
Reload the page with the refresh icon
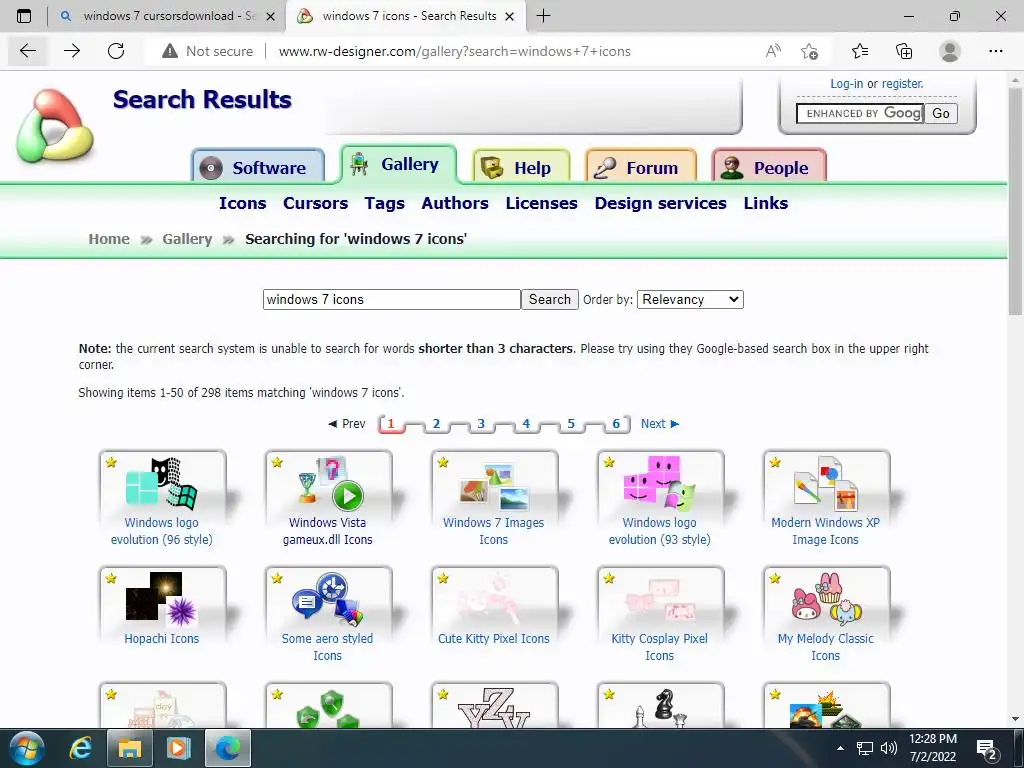pyautogui.click(x=116, y=51)
